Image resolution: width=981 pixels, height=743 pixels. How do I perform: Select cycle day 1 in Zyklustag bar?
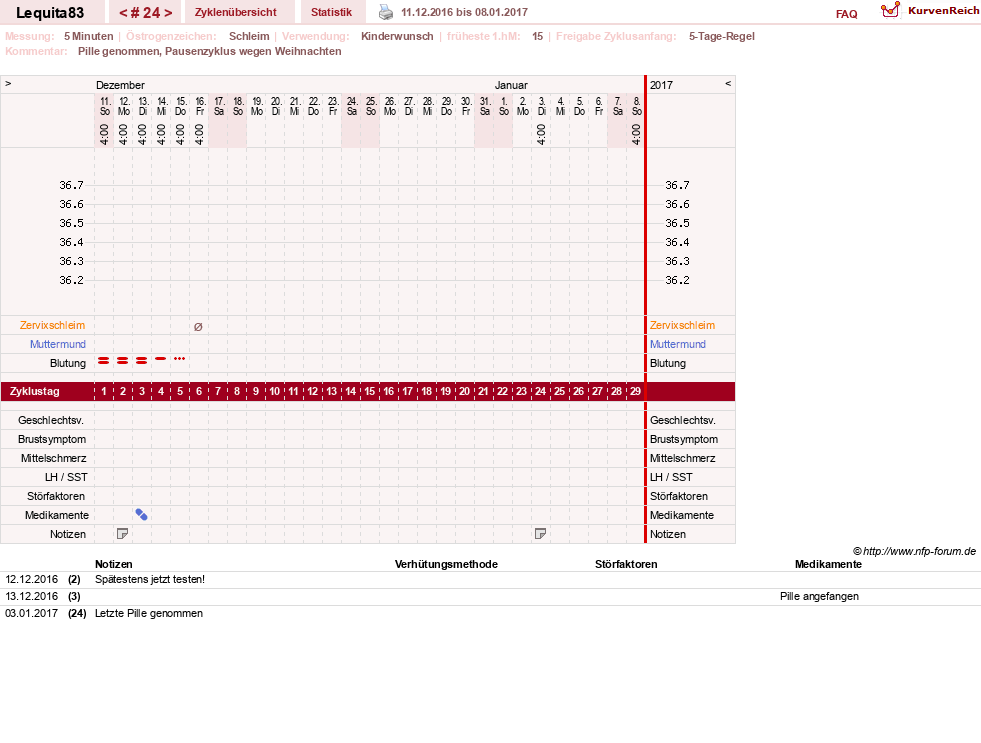click(104, 392)
